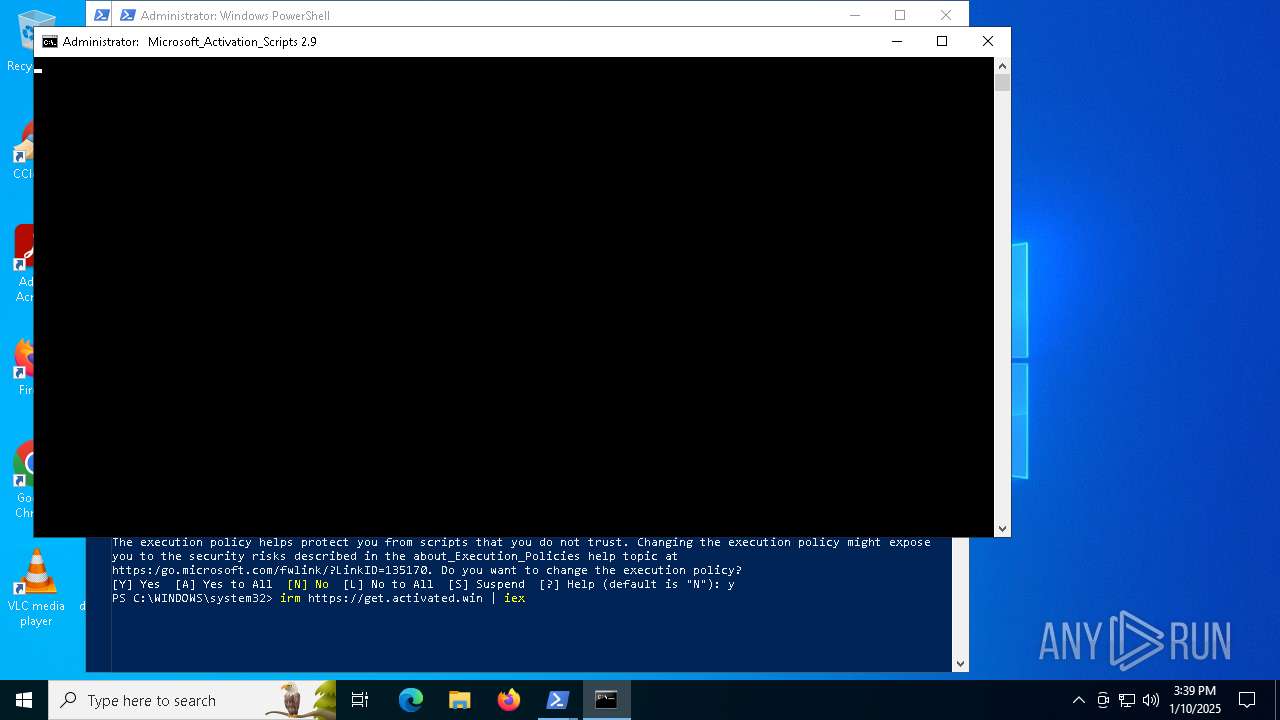Show hidden system tray icons

[x=1078, y=700]
